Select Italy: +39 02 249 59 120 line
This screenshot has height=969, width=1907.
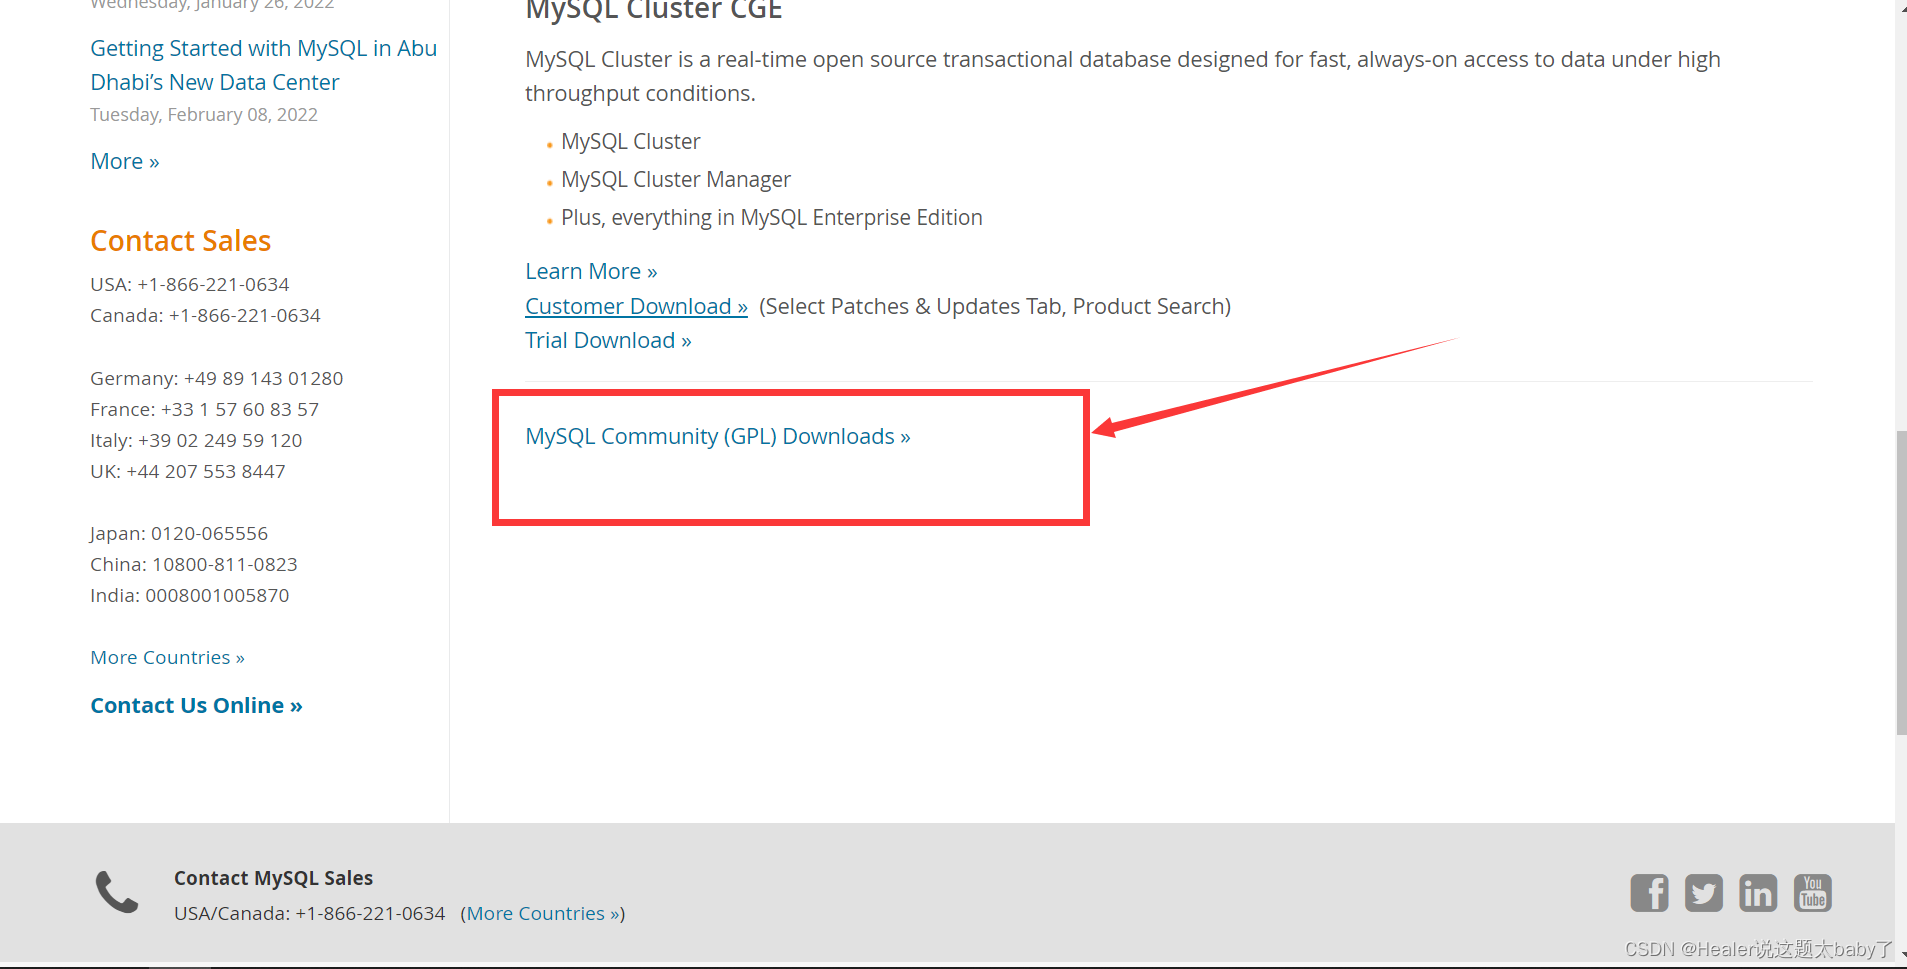[196, 440]
